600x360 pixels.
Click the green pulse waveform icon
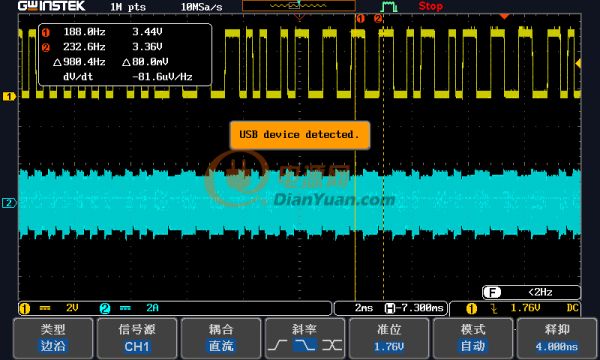click(x=389, y=7)
